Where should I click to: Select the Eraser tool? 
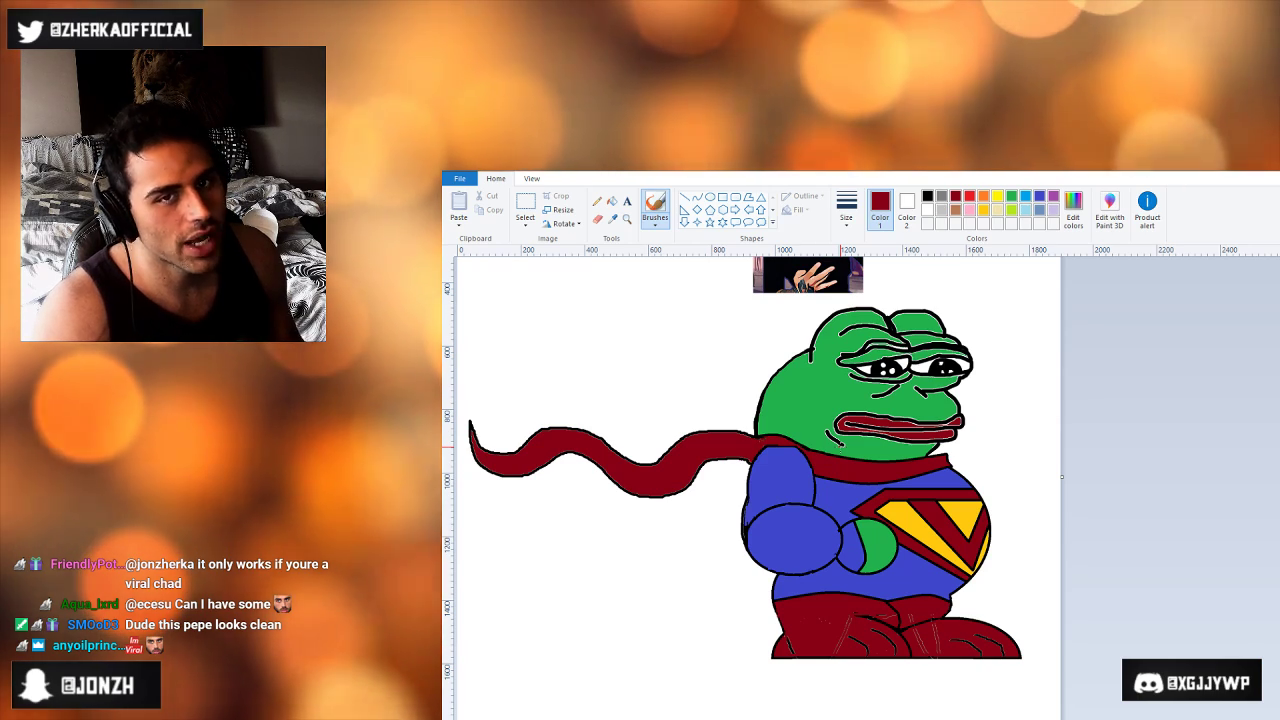click(x=597, y=219)
